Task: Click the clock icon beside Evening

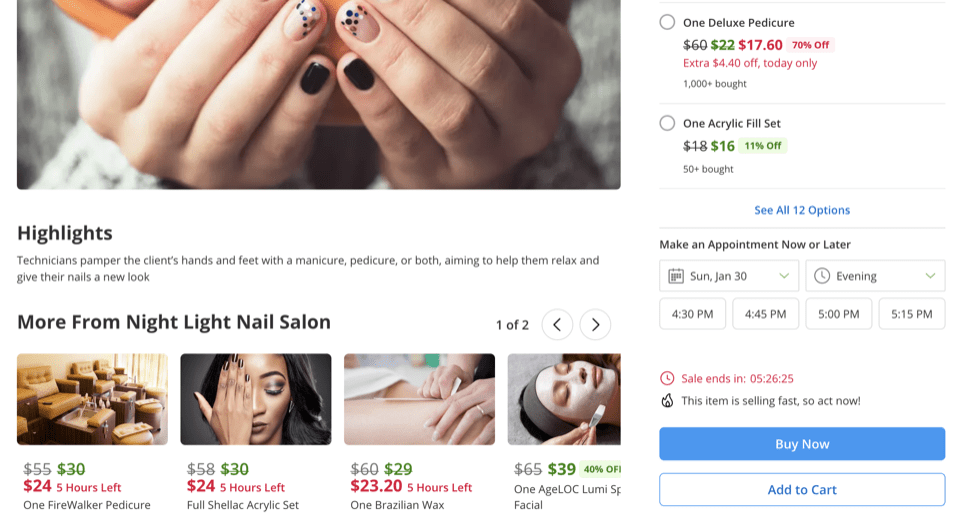Action: point(823,276)
